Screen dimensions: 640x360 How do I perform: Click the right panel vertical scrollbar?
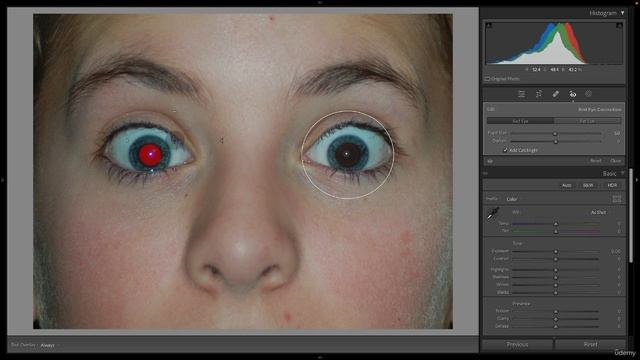[x=631, y=216]
